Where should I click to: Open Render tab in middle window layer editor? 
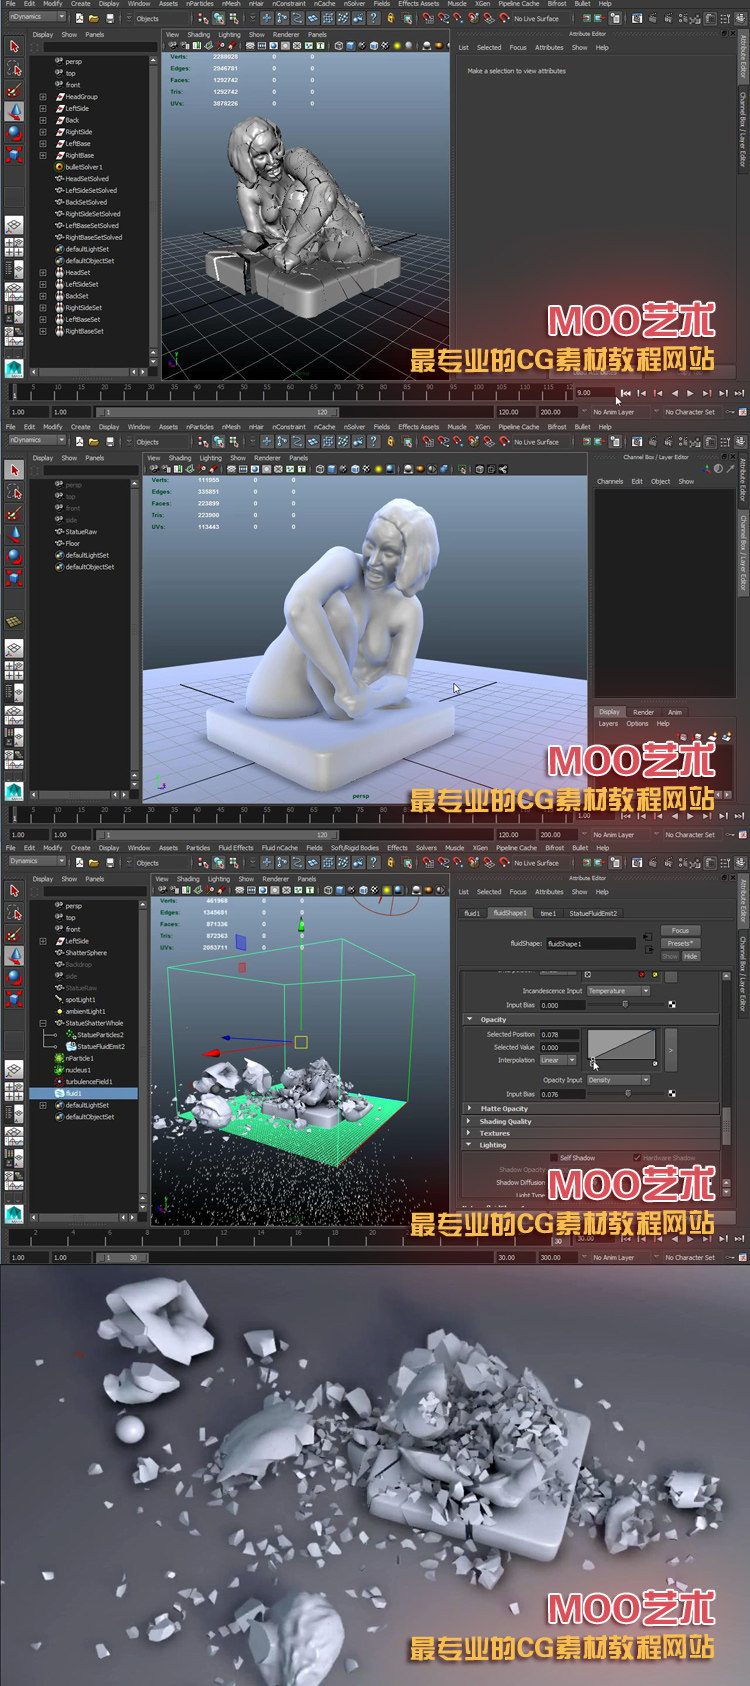tap(643, 712)
